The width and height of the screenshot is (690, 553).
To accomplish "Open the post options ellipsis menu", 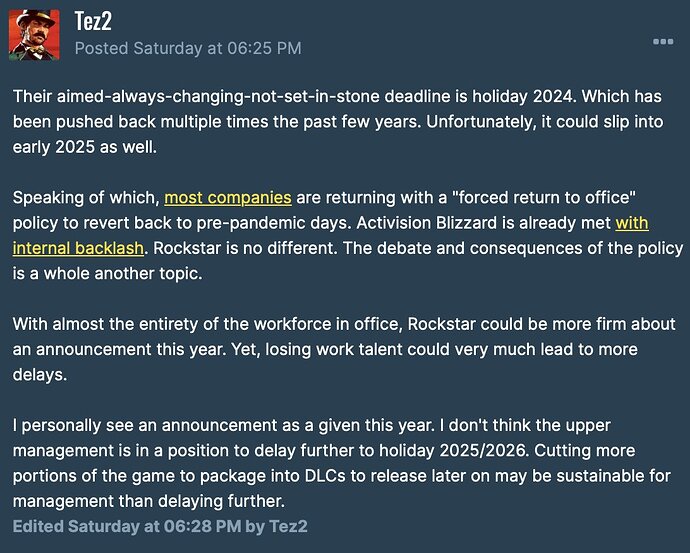I will point(663,41).
